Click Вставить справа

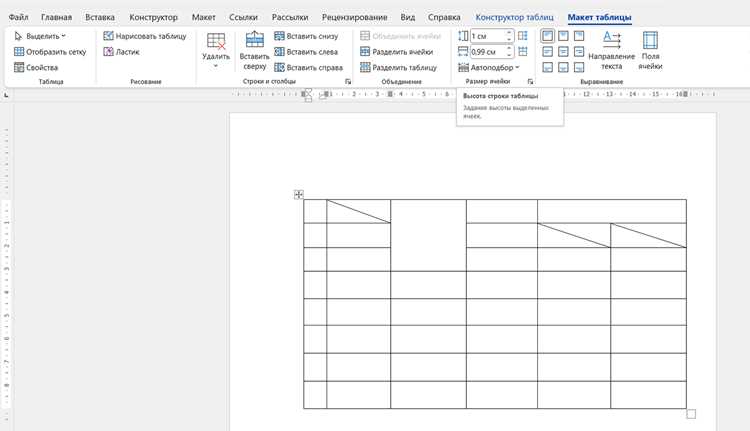pos(309,67)
